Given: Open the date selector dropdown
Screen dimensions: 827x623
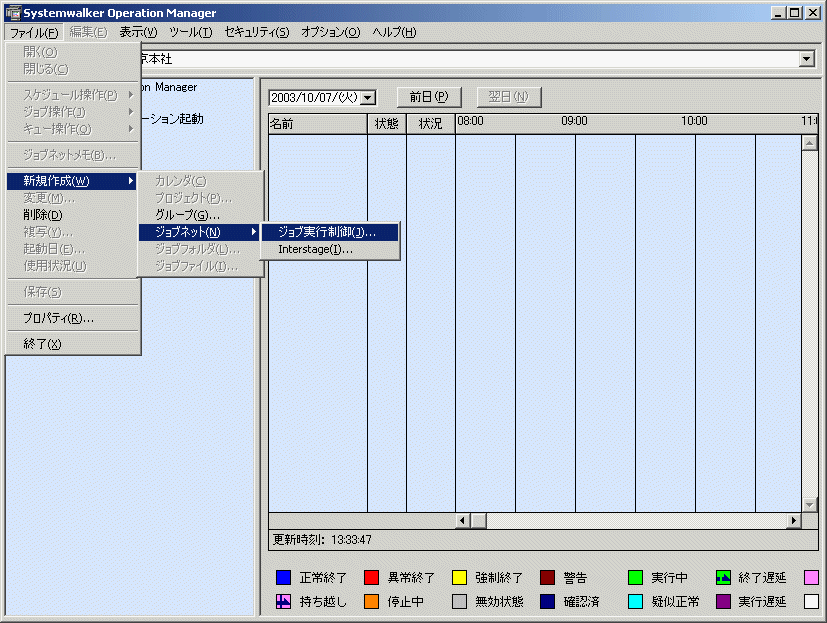Looking at the screenshot, I should [369, 98].
